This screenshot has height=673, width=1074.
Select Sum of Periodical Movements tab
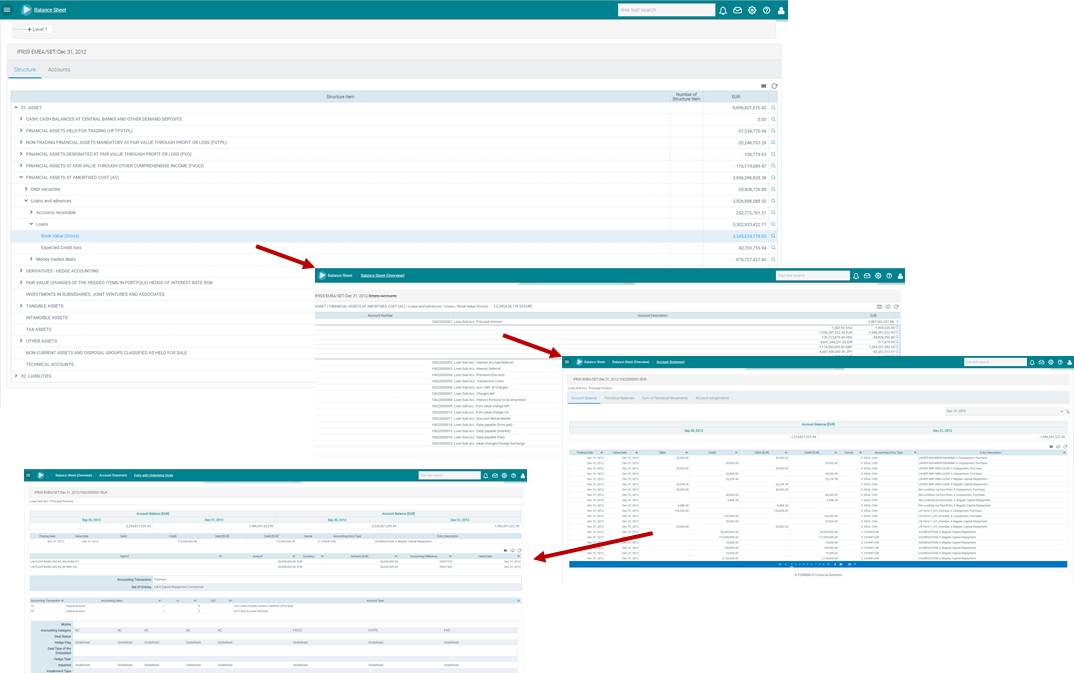pyautogui.click(x=665, y=398)
